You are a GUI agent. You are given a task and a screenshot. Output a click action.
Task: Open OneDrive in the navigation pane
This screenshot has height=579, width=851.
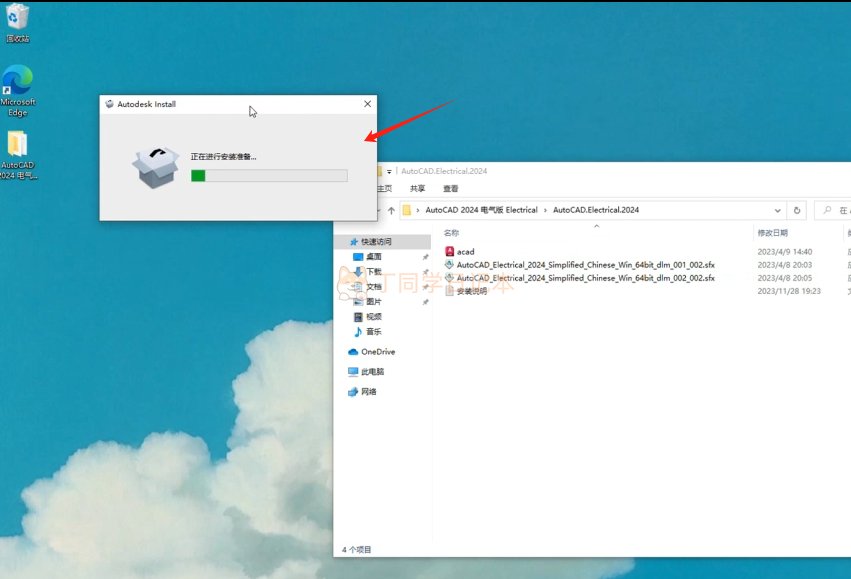coord(377,352)
